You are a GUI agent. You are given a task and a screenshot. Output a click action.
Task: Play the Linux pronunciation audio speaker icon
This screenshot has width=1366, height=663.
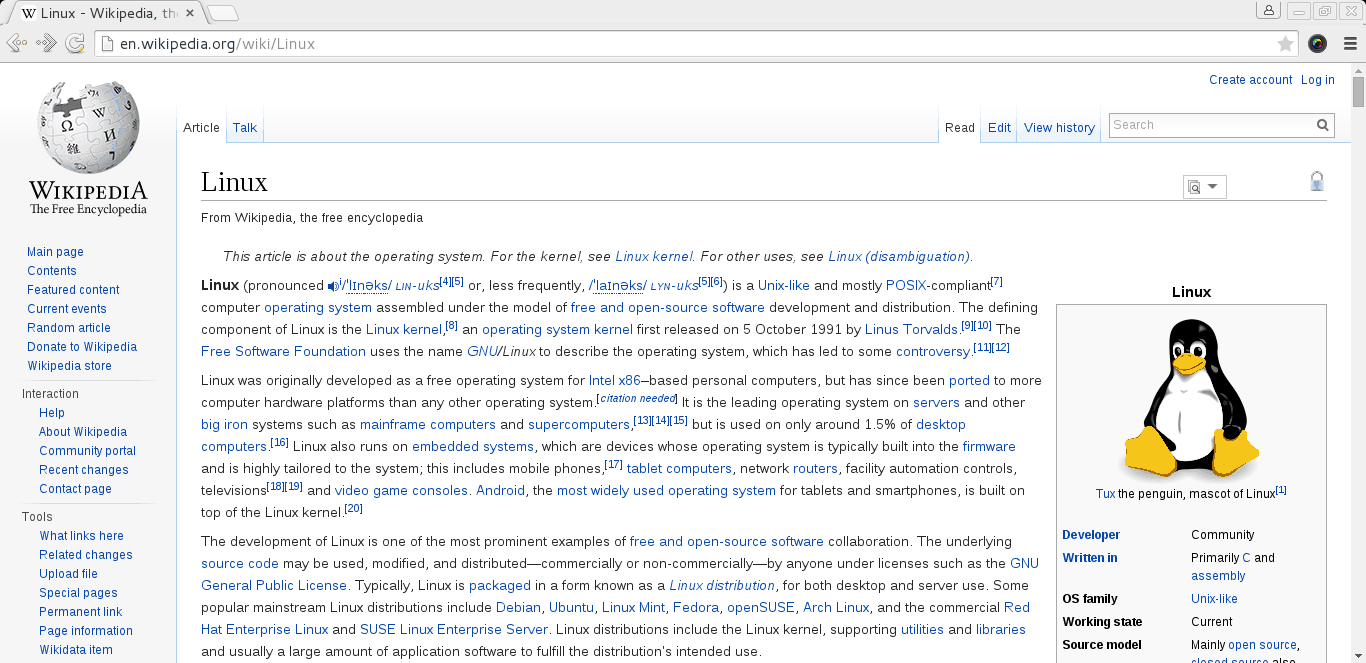click(333, 286)
